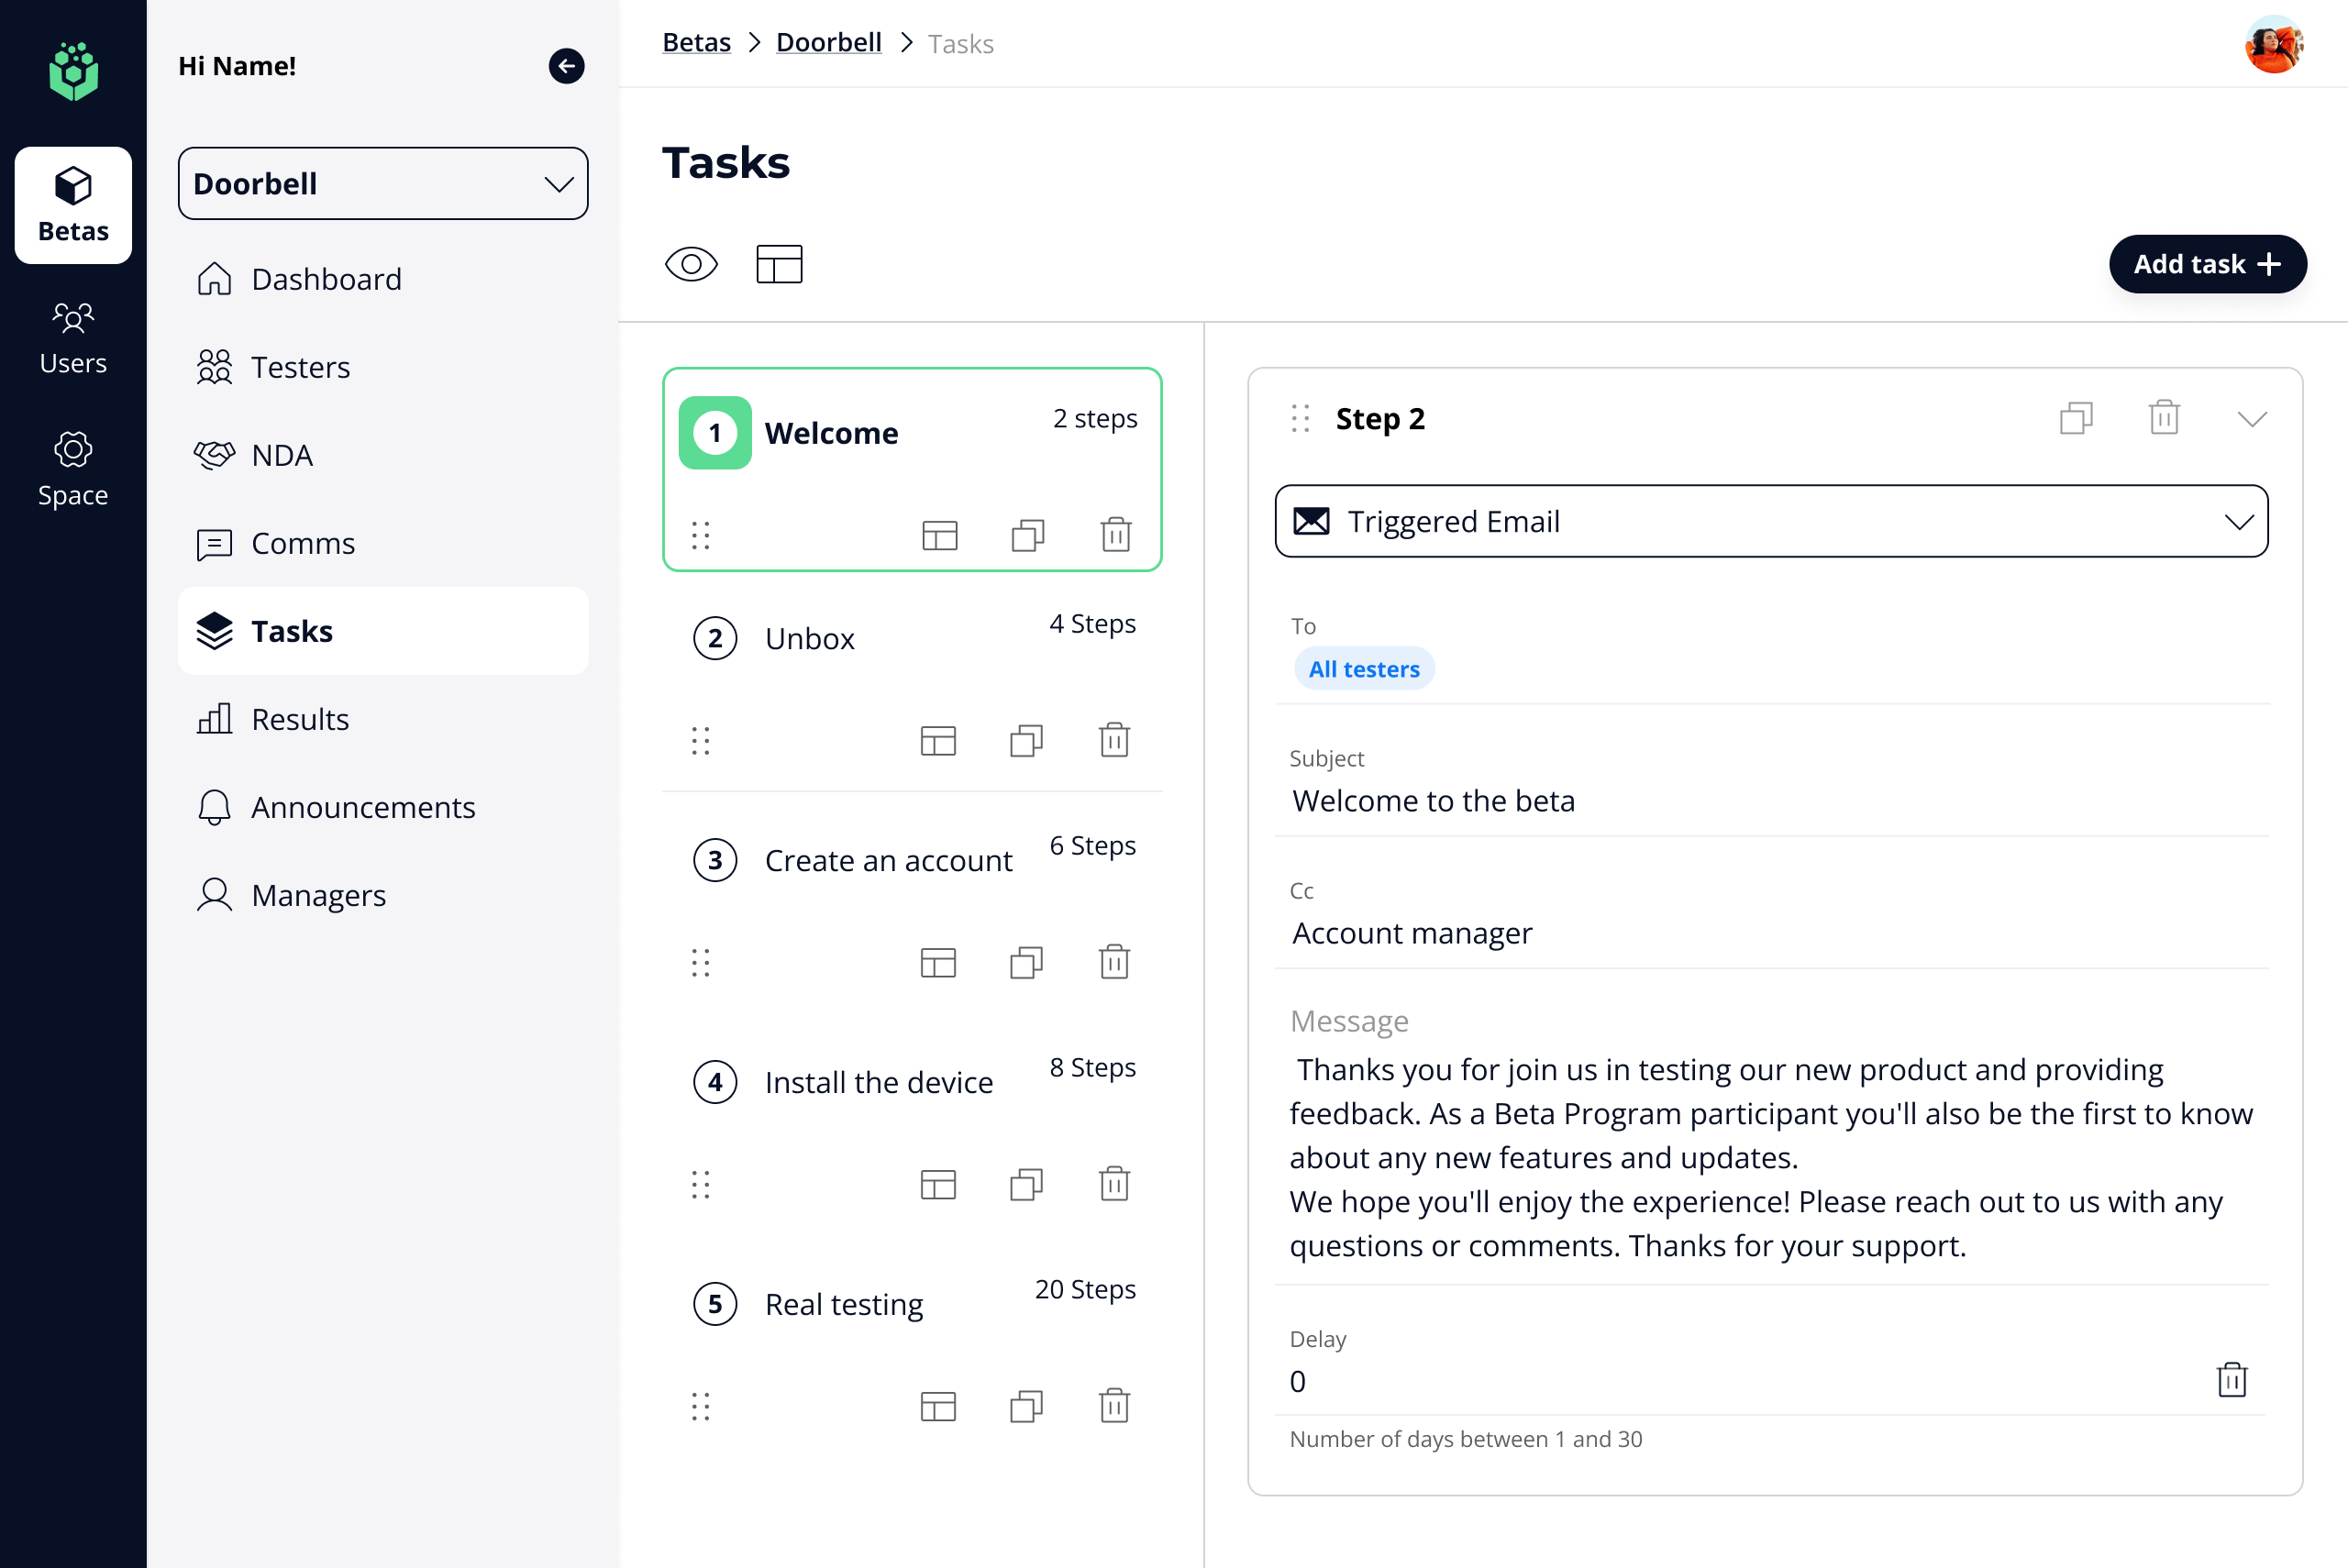Click the Step 2 duplicate icon

(x=2076, y=418)
